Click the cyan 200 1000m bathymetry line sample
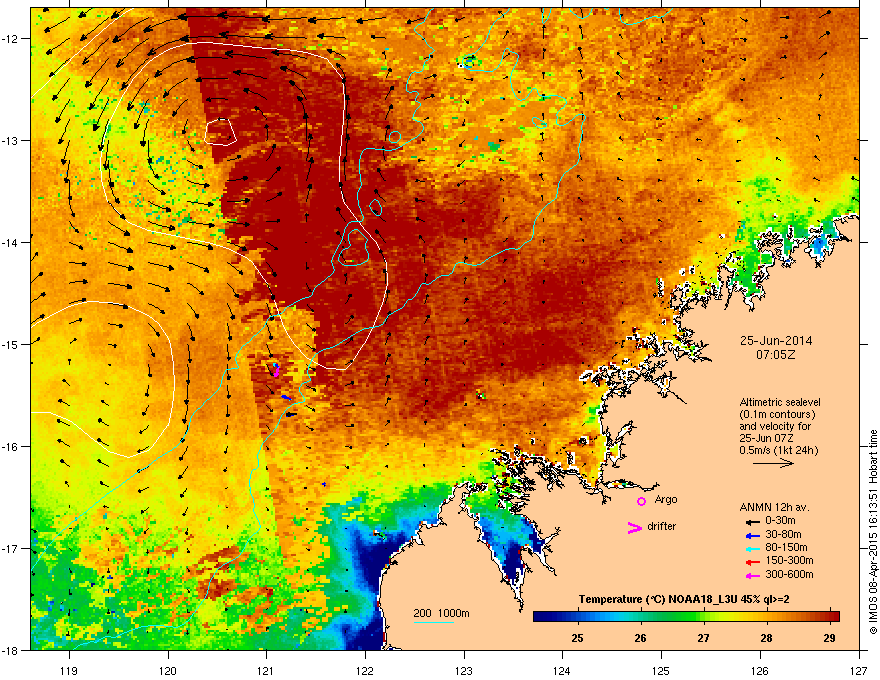The image size is (880, 680). pyautogui.click(x=434, y=623)
